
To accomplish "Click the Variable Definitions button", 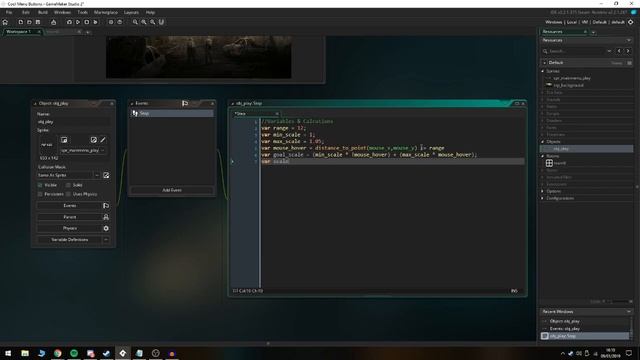I will [69, 240].
